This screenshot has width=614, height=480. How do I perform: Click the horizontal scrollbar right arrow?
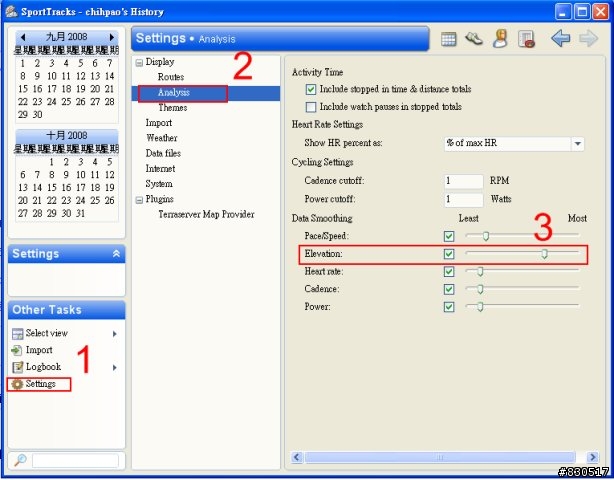(x=592, y=457)
